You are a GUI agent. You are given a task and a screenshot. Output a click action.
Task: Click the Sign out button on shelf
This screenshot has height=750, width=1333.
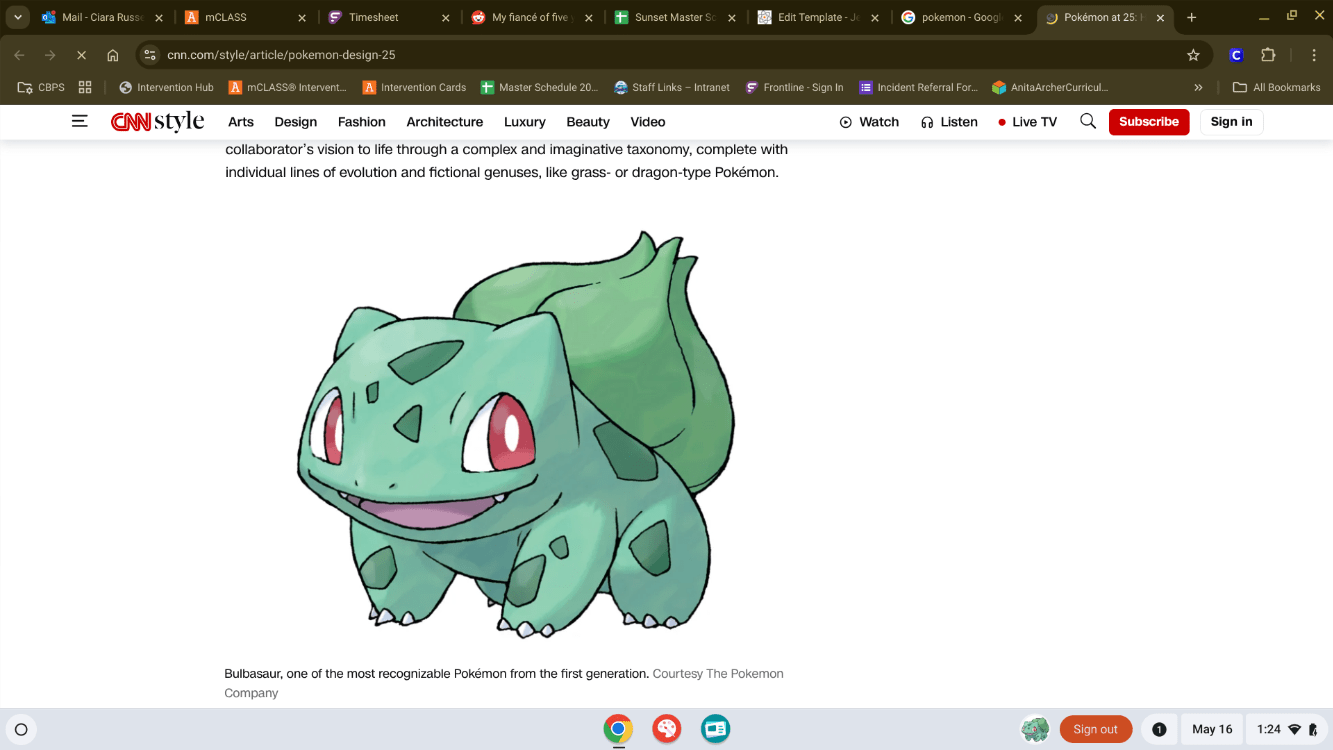point(1096,729)
